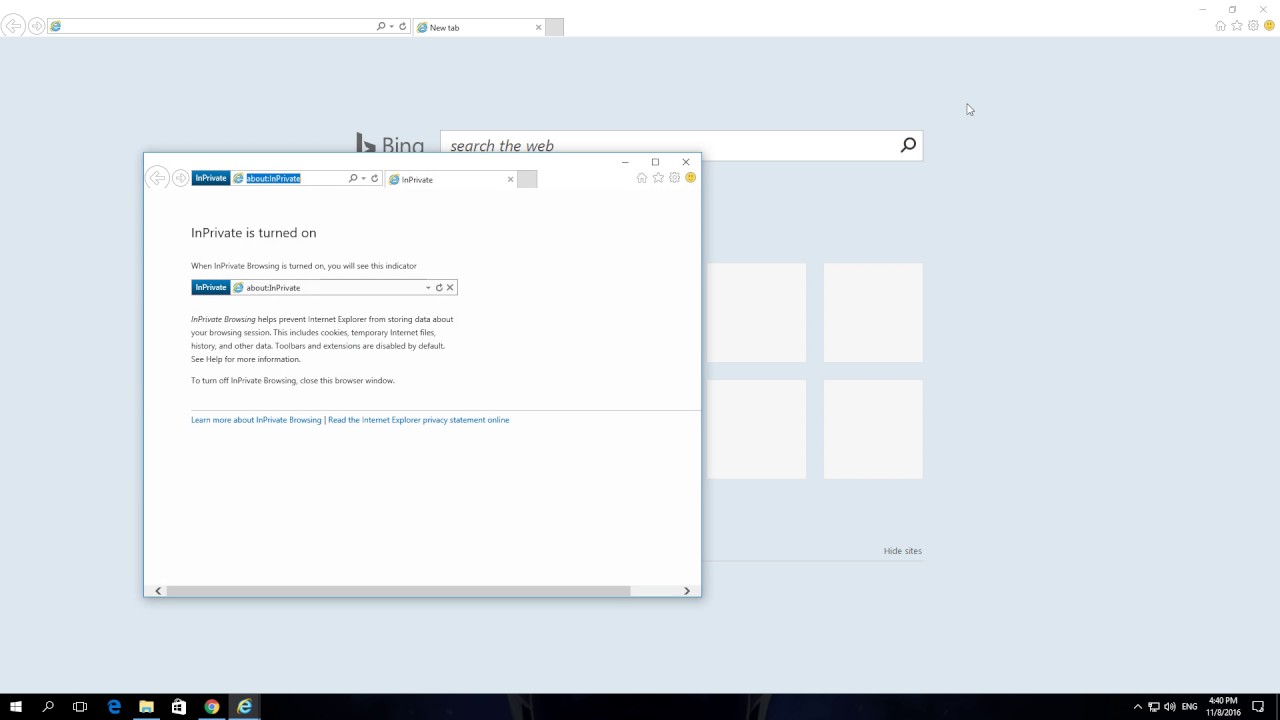Image resolution: width=1280 pixels, height=720 pixels.
Task: Maximize the InPrivate window
Action: (x=655, y=162)
